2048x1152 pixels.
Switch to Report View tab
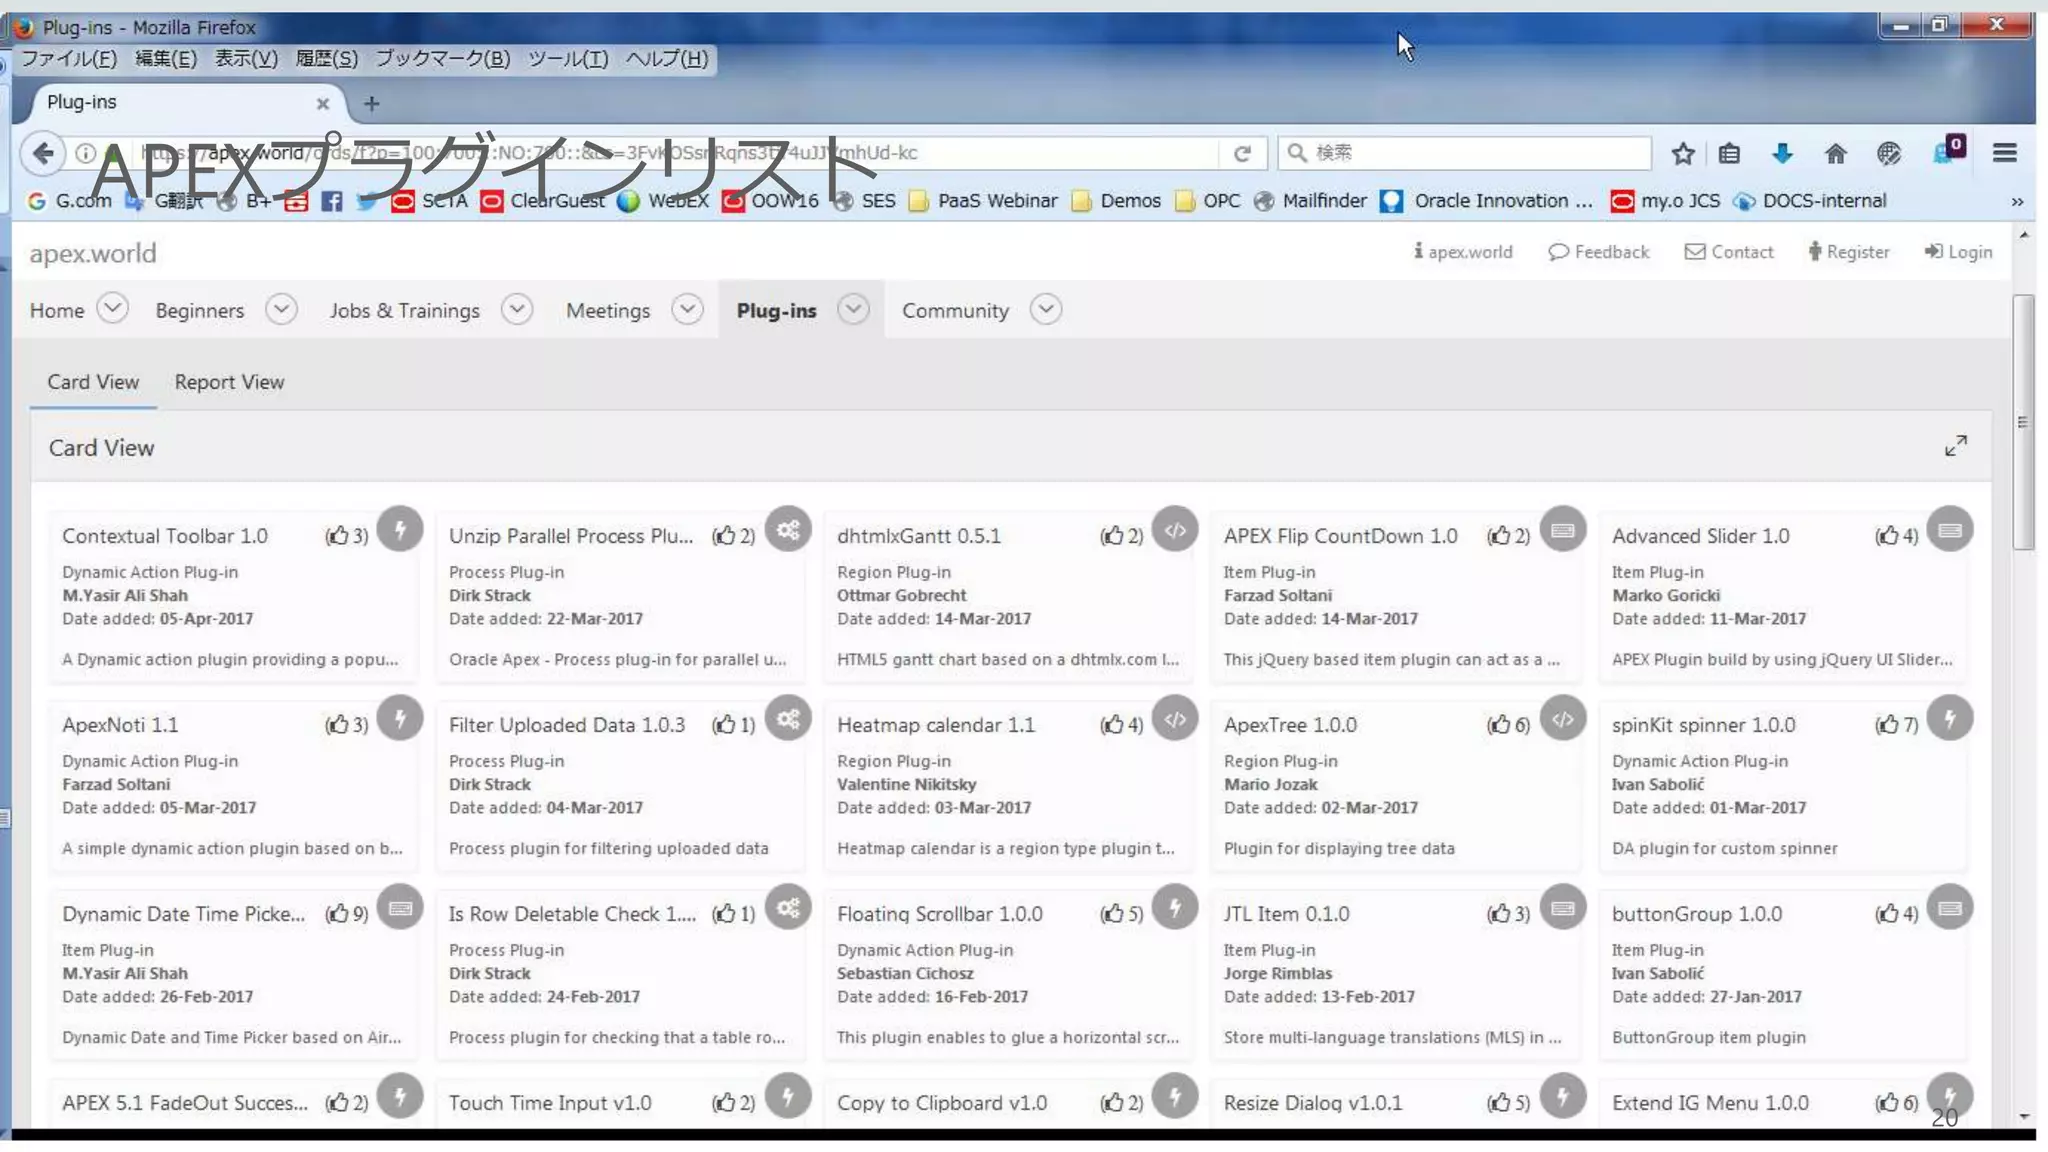(x=229, y=382)
